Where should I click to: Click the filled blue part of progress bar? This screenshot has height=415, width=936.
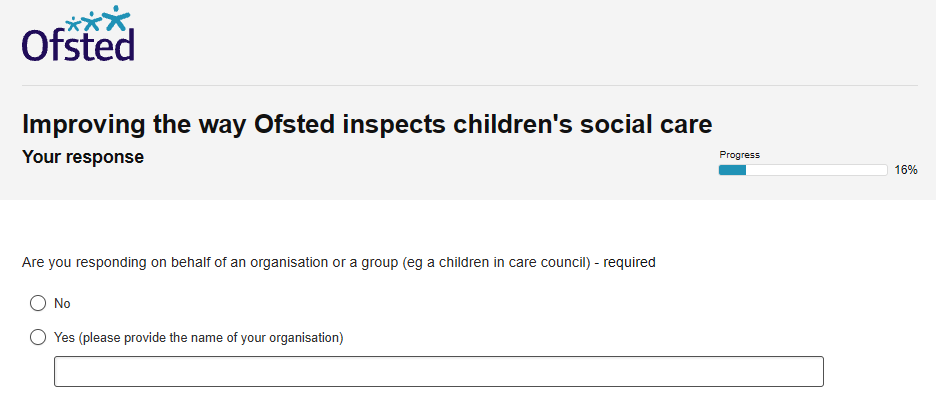(732, 170)
